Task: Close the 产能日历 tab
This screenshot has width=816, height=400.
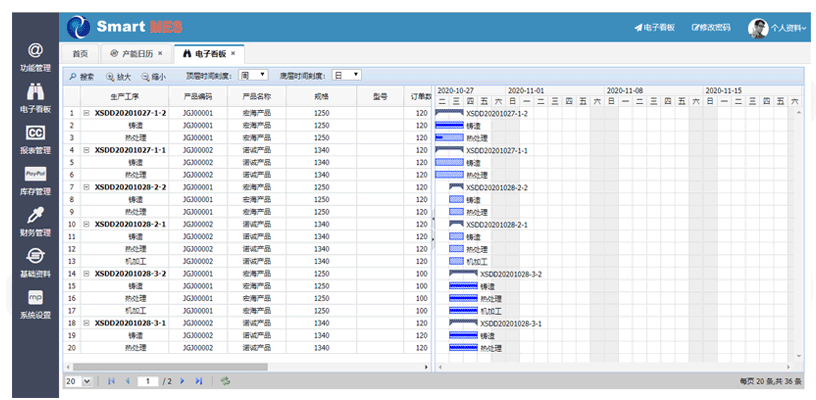Action: (x=160, y=53)
